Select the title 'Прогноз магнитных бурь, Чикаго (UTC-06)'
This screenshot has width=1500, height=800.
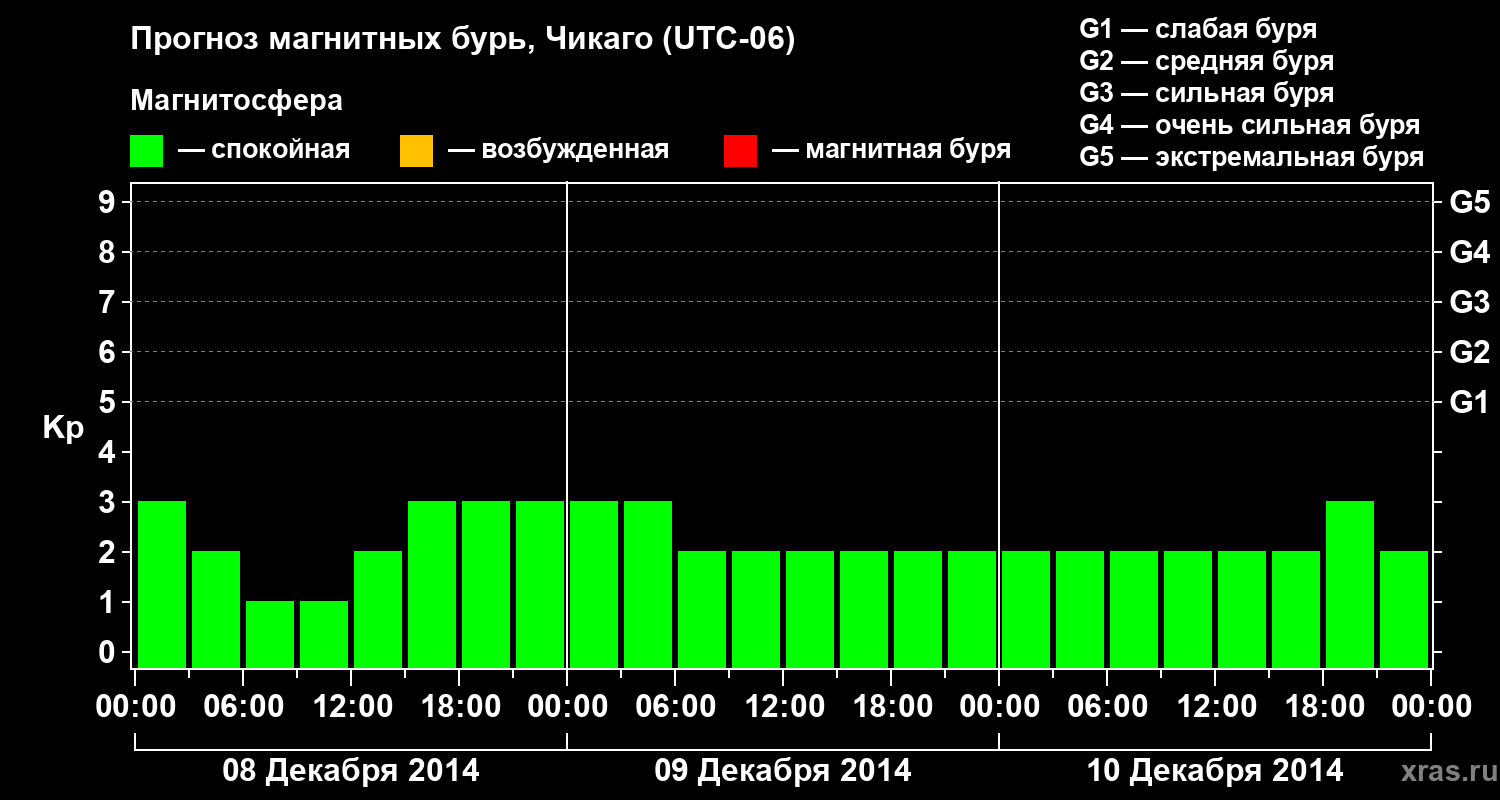pos(463,40)
